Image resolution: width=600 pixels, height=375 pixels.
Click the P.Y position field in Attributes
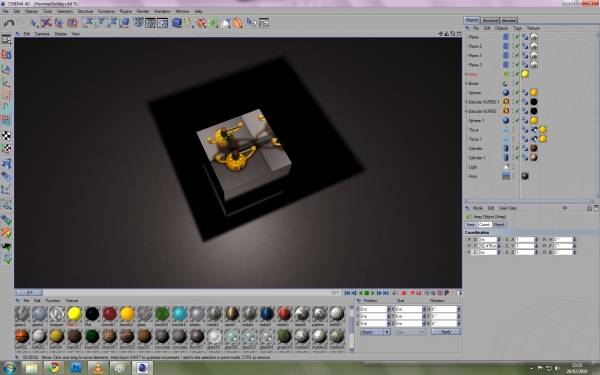pyautogui.click(x=487, y=246)
